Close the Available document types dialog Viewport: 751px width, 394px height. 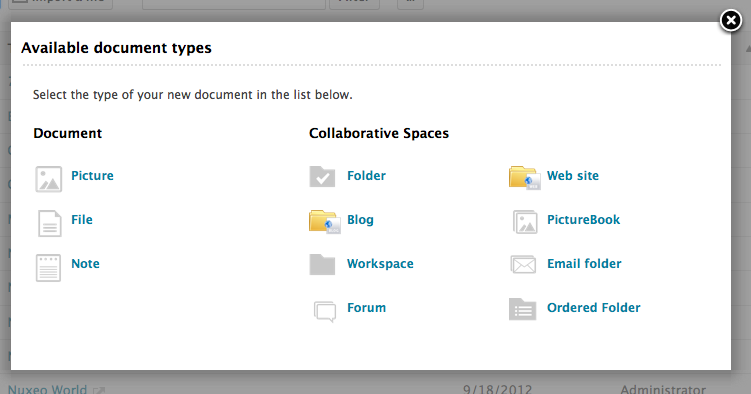pyautogui.click(x=731, y=21)
